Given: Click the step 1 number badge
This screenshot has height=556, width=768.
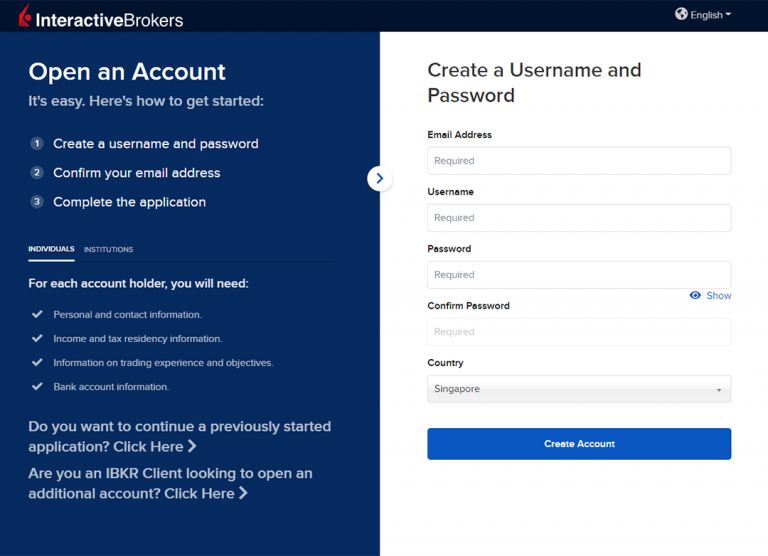Looking at the screenshot, I should pyautogui.click(x=37, y=144).
